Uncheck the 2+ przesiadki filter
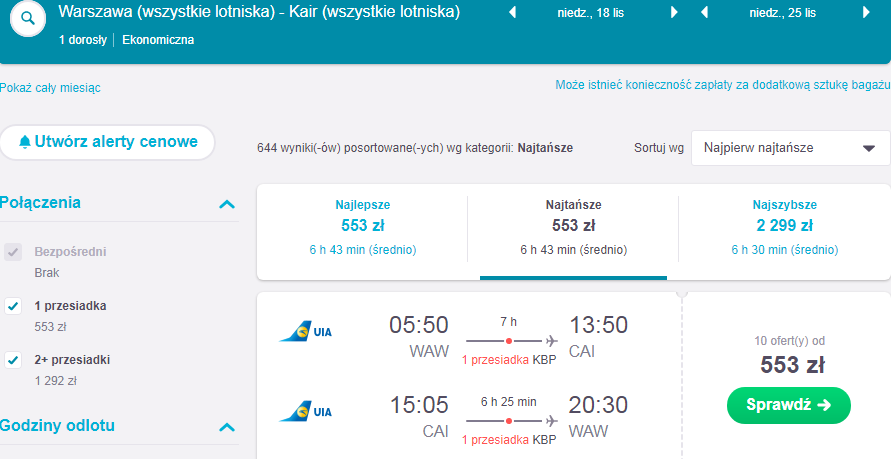891x459 pixels. 13,360
